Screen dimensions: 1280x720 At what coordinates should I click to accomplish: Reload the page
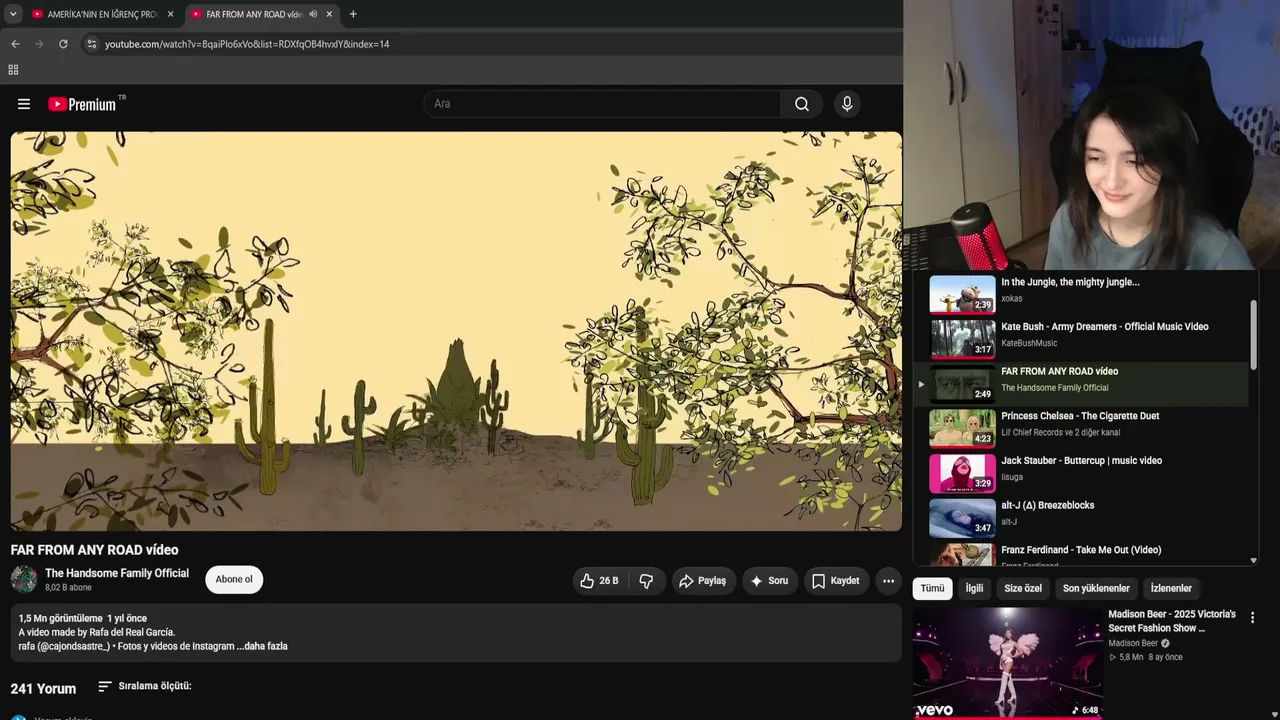click(63, 44)
